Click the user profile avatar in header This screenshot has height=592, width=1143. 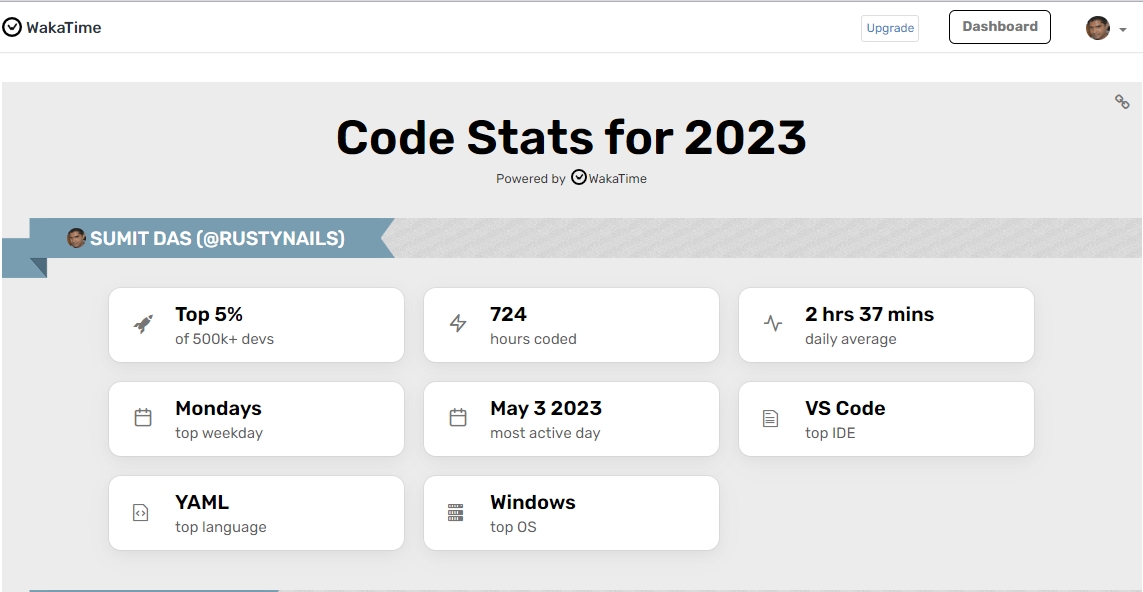pos(1098,28)
